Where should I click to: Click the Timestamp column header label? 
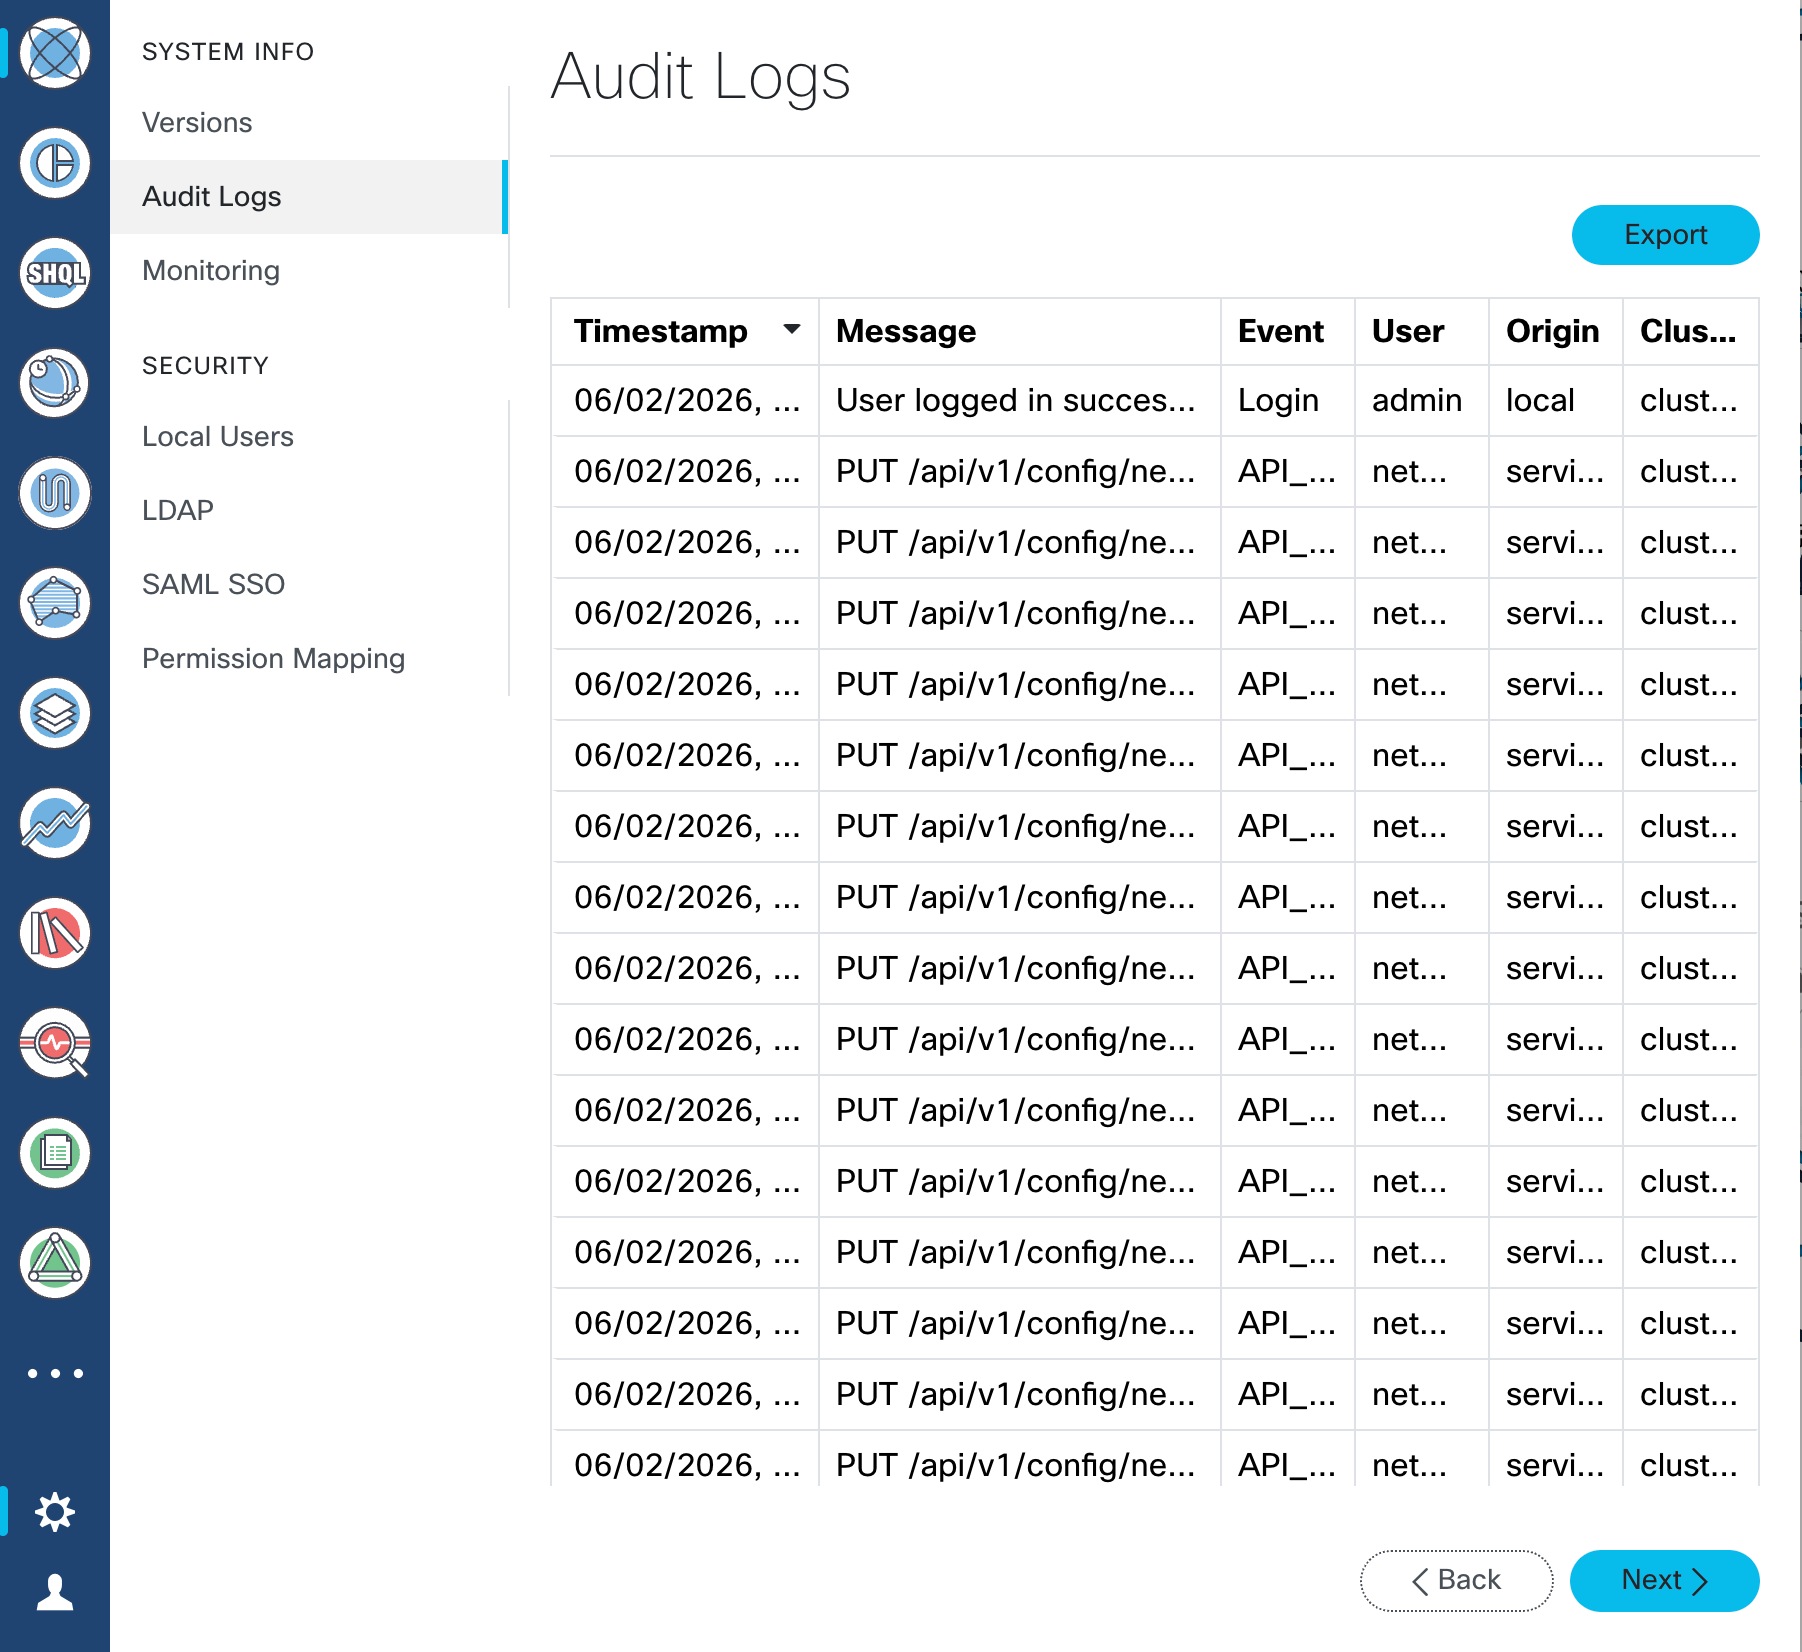tap(661, 331)
